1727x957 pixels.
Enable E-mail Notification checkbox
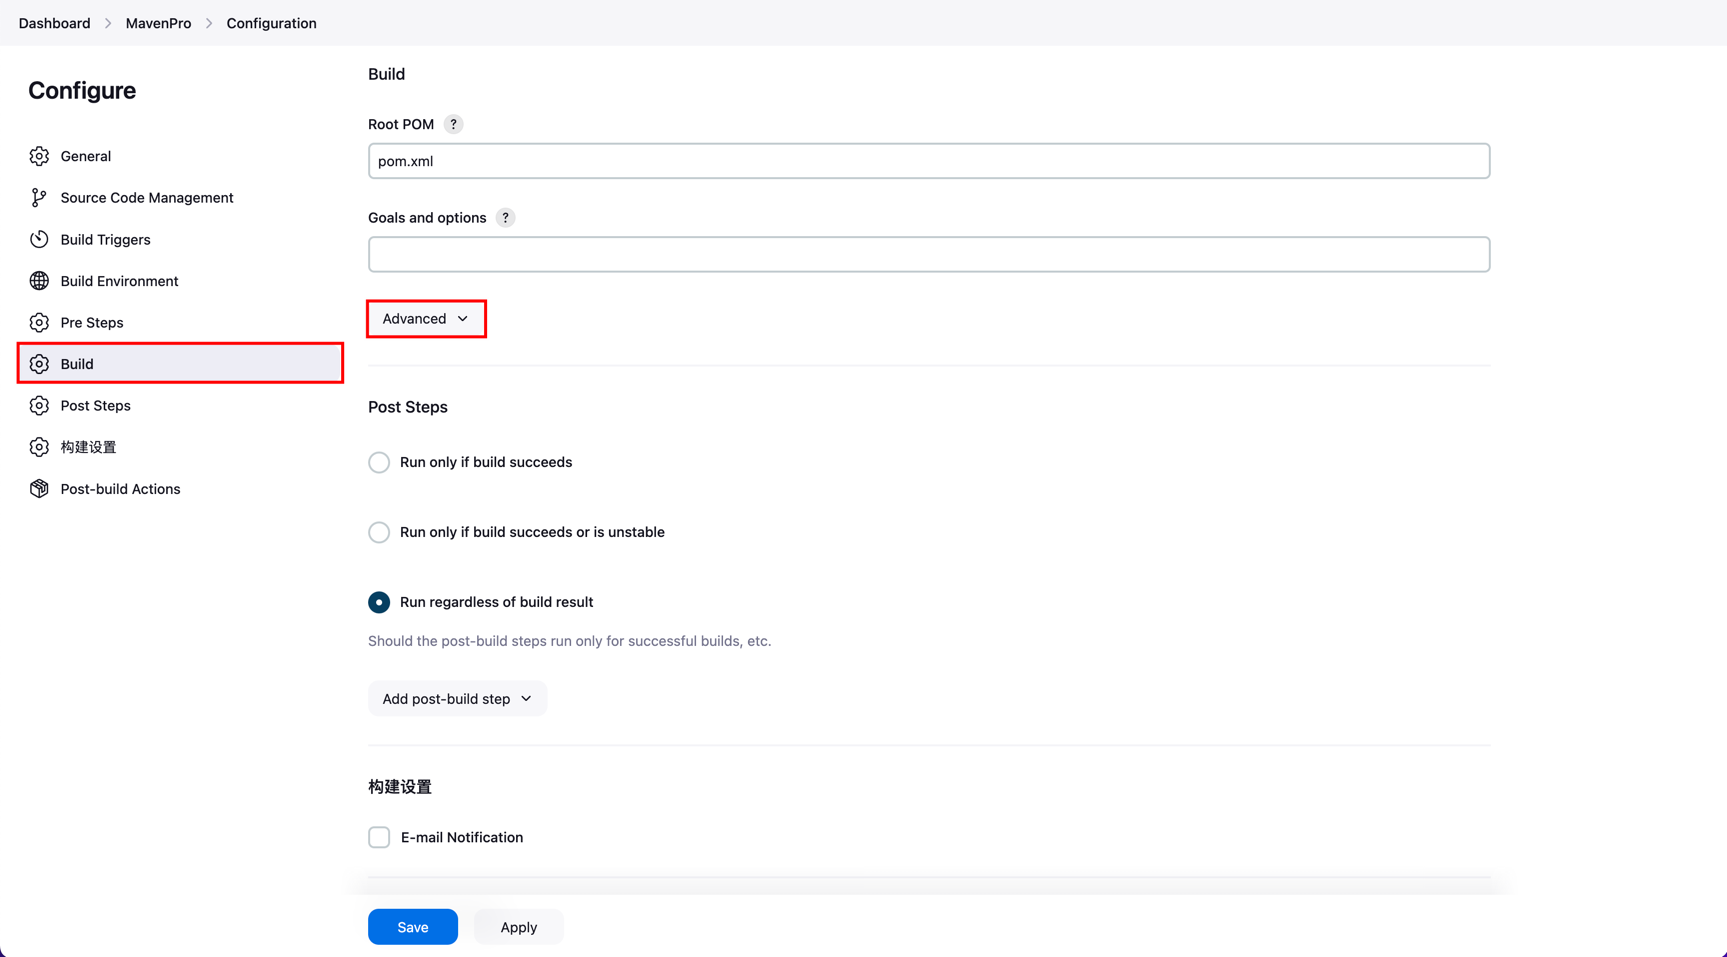tap(379, 837)
